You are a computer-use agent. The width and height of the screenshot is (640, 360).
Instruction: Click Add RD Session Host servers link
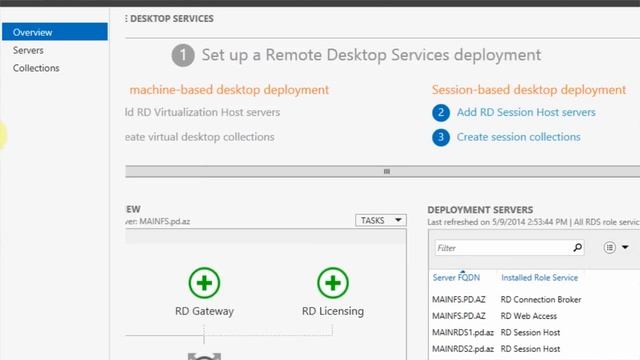(x=526, y=112)
